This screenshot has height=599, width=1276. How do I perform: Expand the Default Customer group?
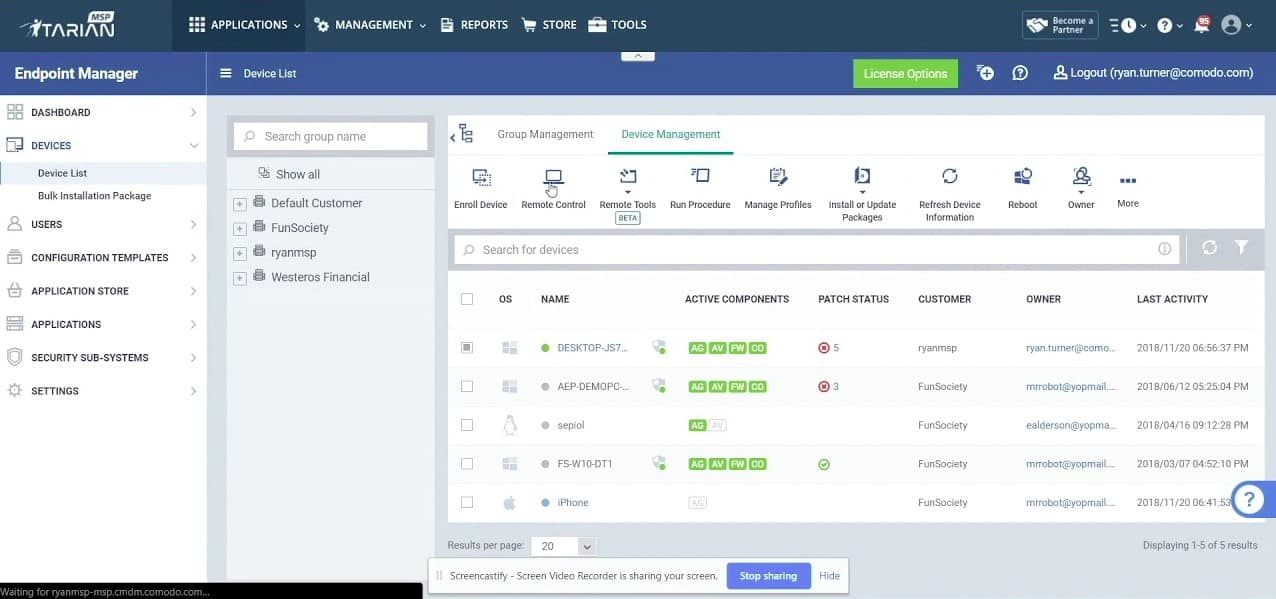coord(240,204)
